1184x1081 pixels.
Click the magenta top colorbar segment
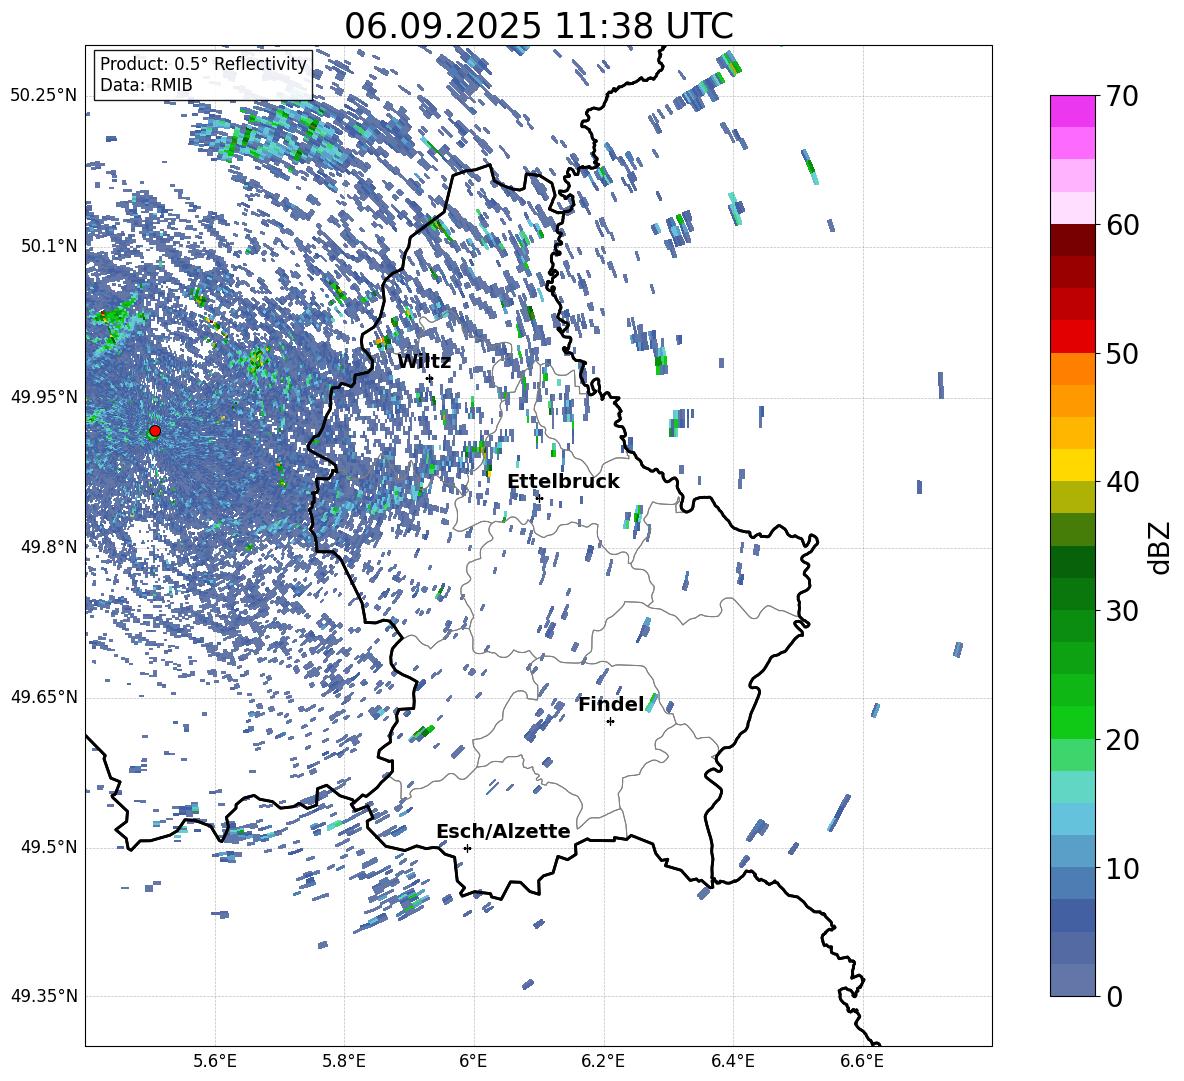click(x=1072, y=112)
